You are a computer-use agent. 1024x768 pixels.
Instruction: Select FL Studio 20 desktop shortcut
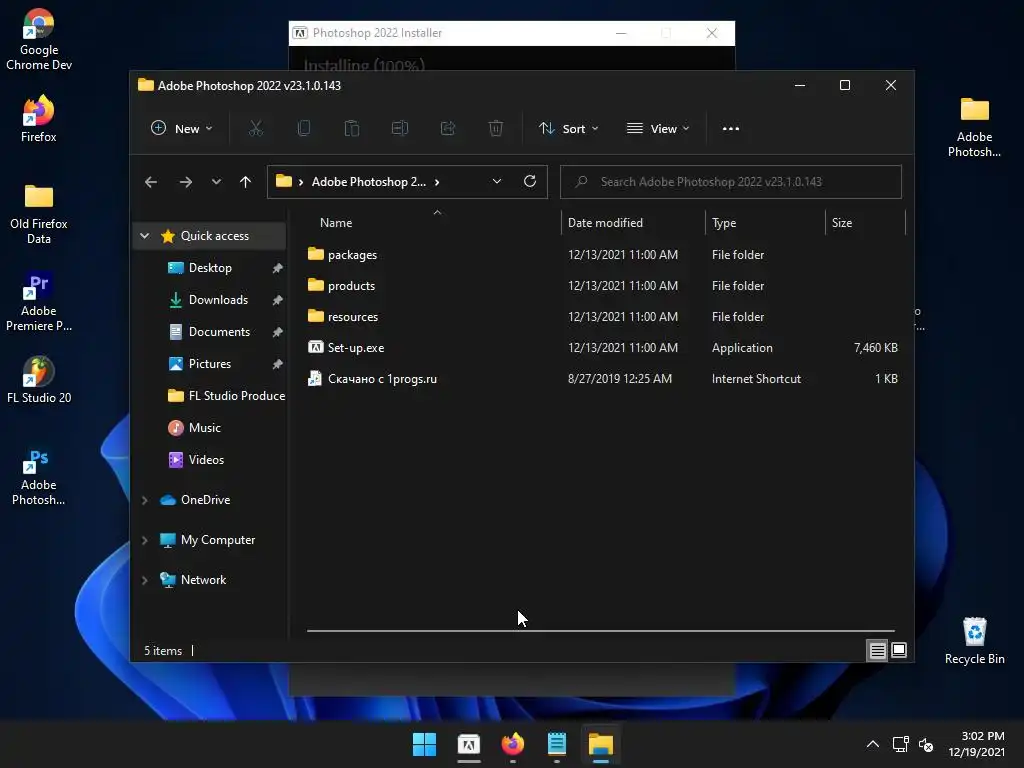(39, 380)
